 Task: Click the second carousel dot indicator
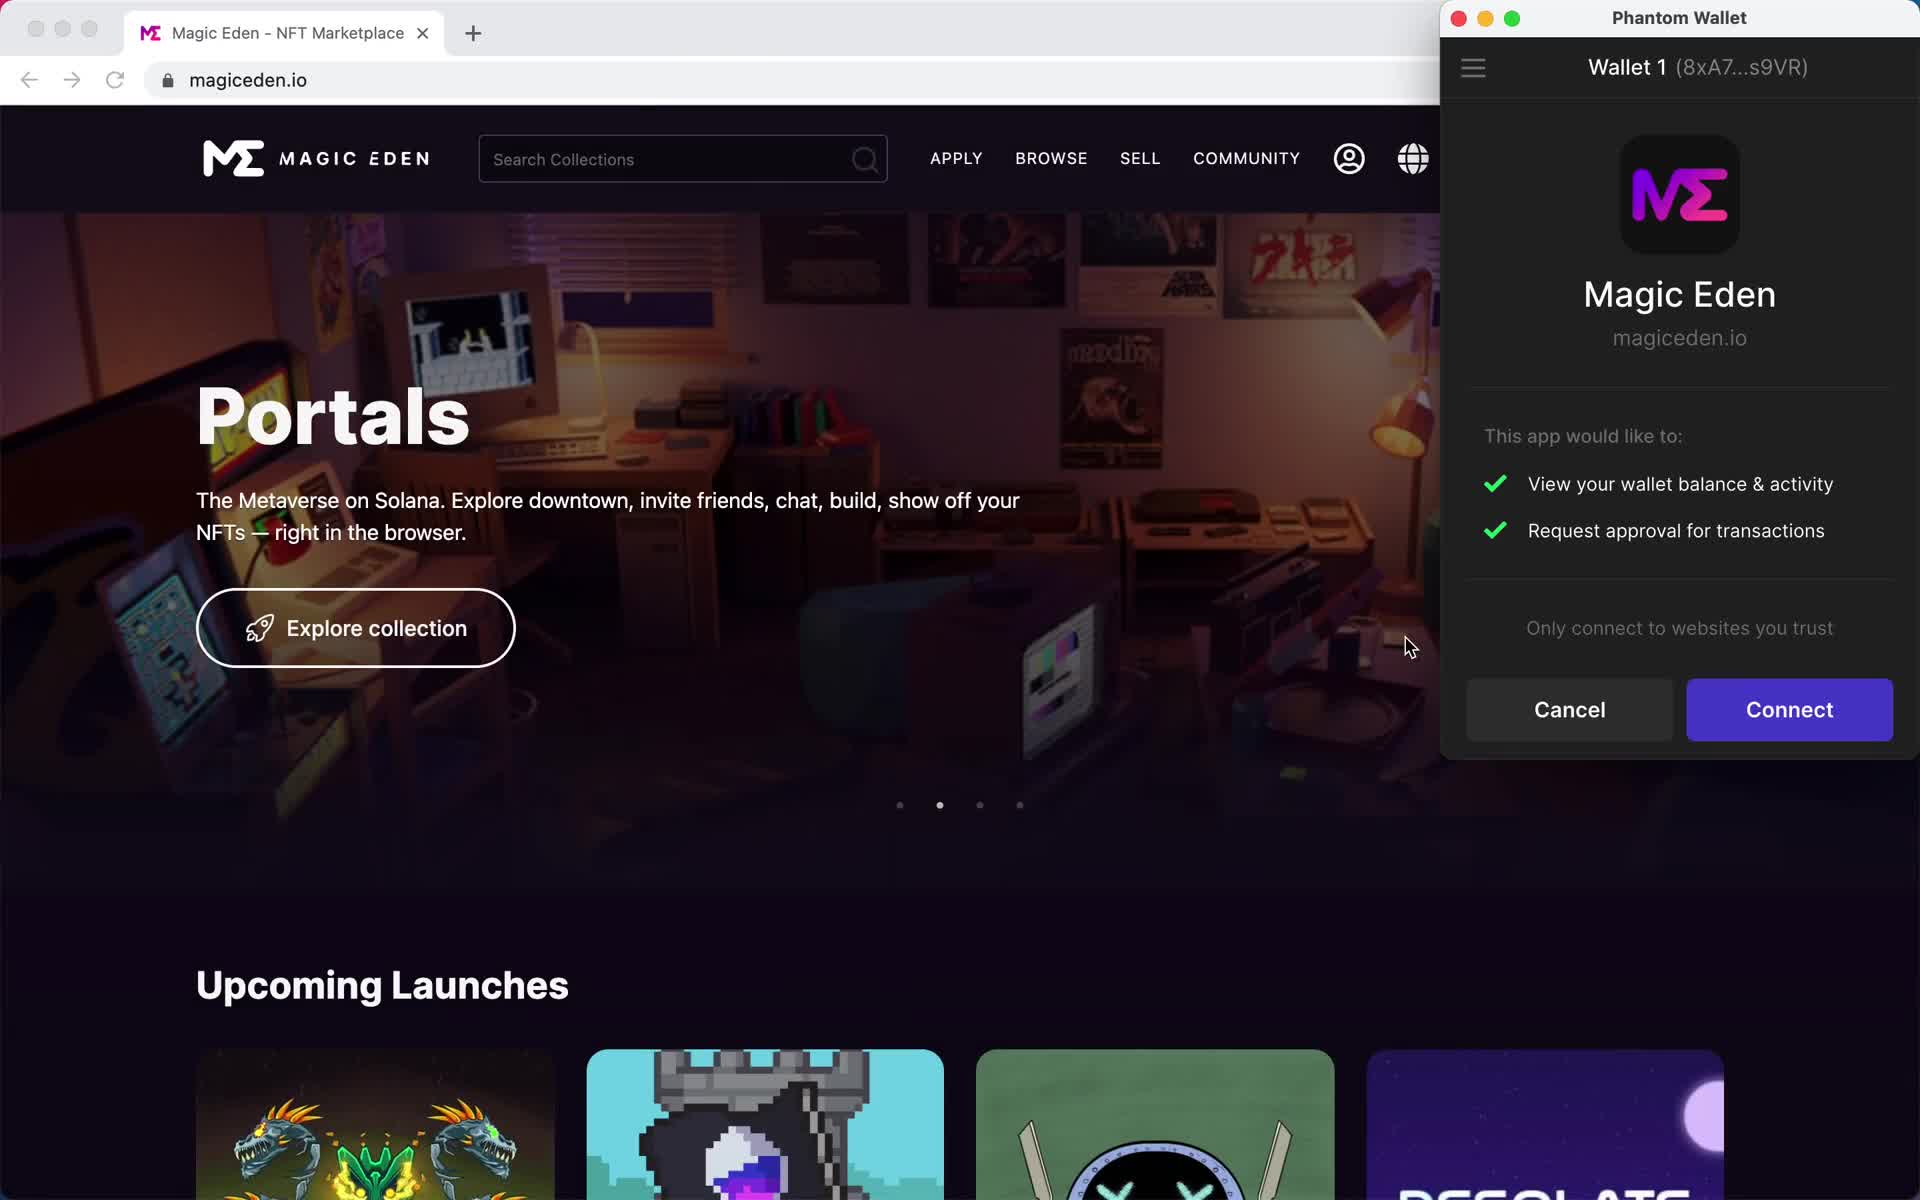pyautogui.click(x=940, y=803)
